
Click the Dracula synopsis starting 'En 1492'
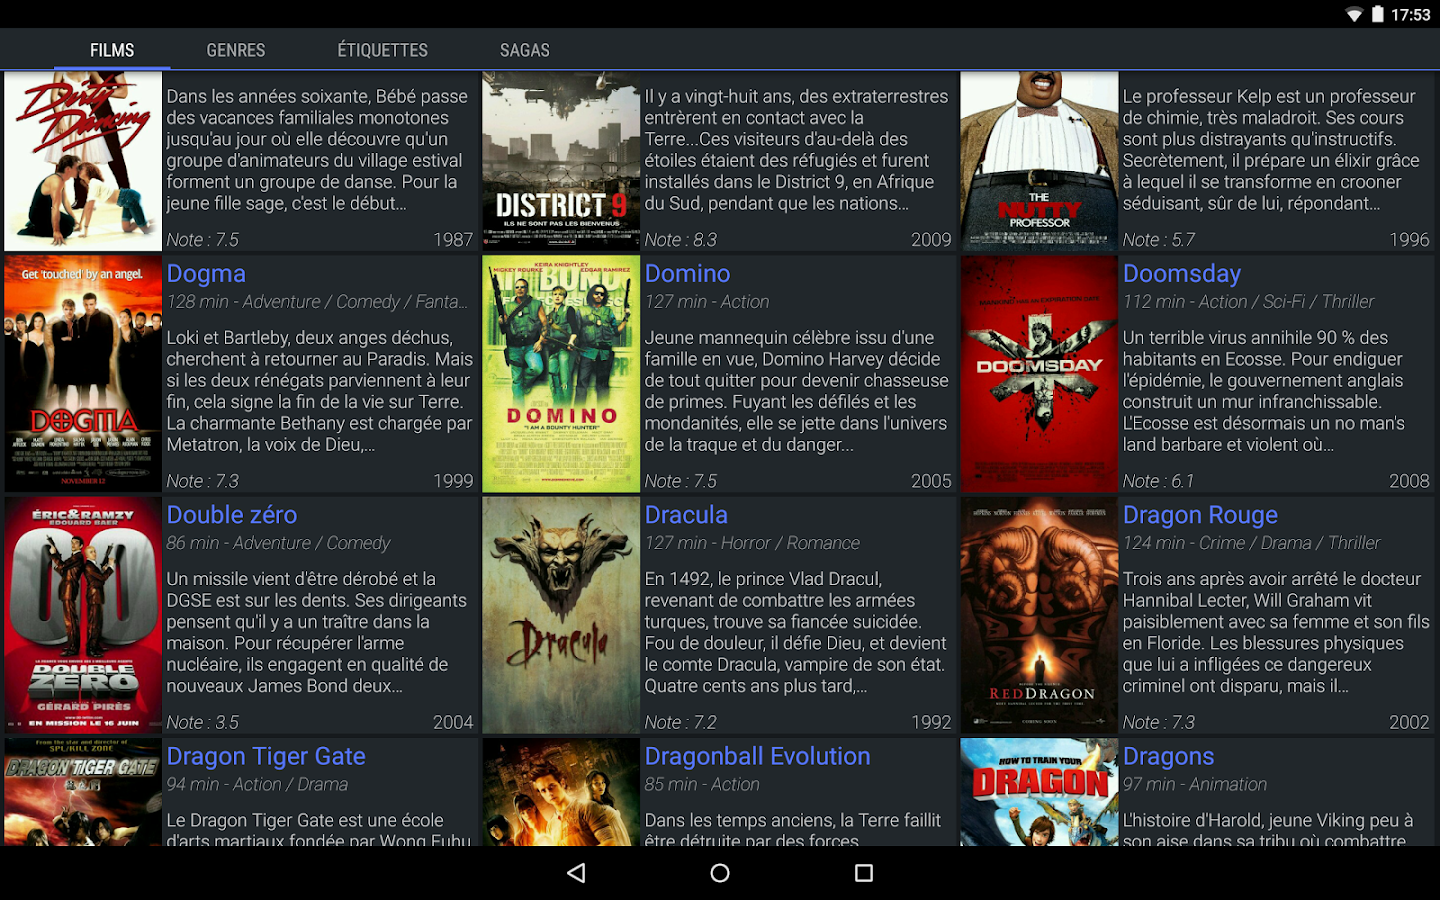click(x=796, y=632)
